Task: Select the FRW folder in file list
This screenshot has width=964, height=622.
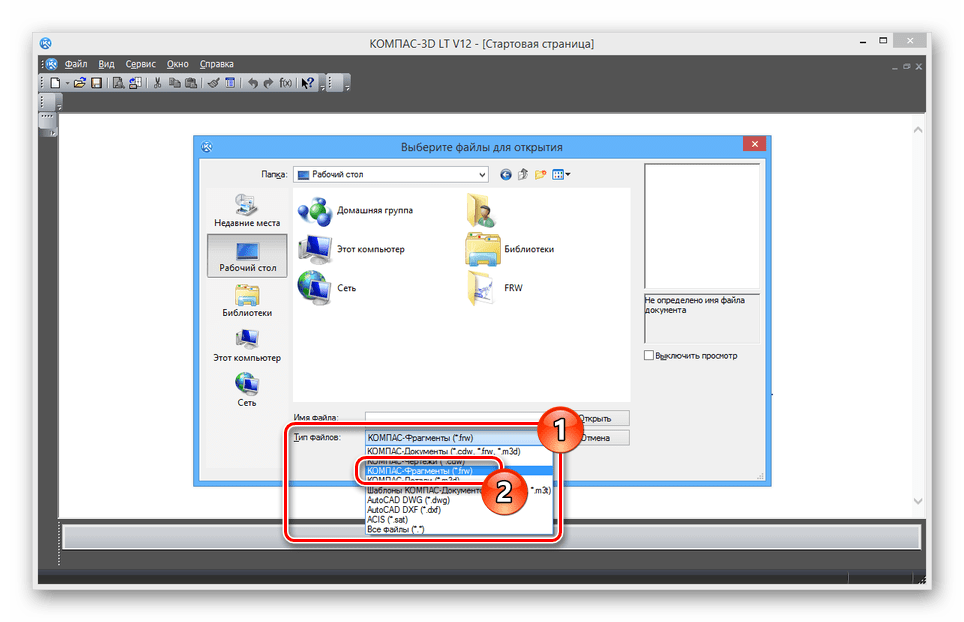Action: point(495,288)
